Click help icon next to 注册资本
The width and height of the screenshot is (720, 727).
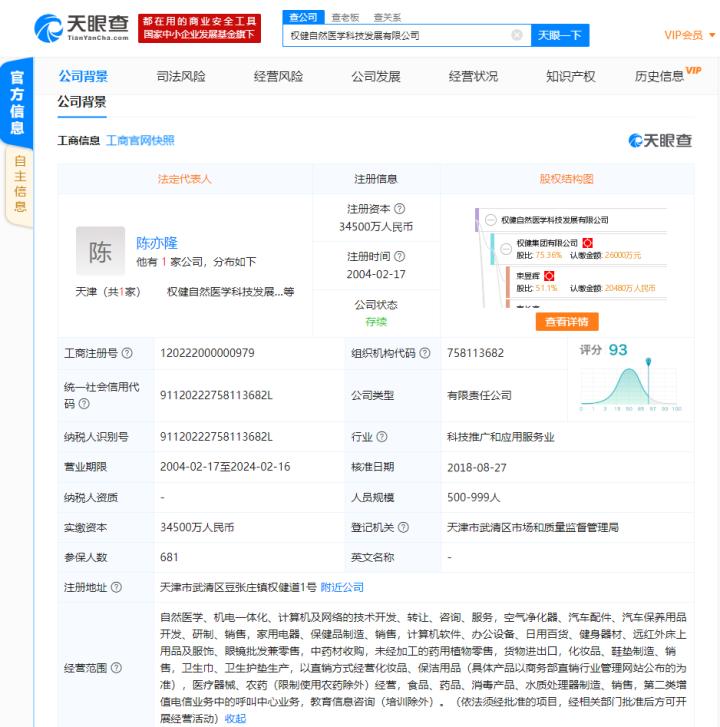[x=399, y=209]
